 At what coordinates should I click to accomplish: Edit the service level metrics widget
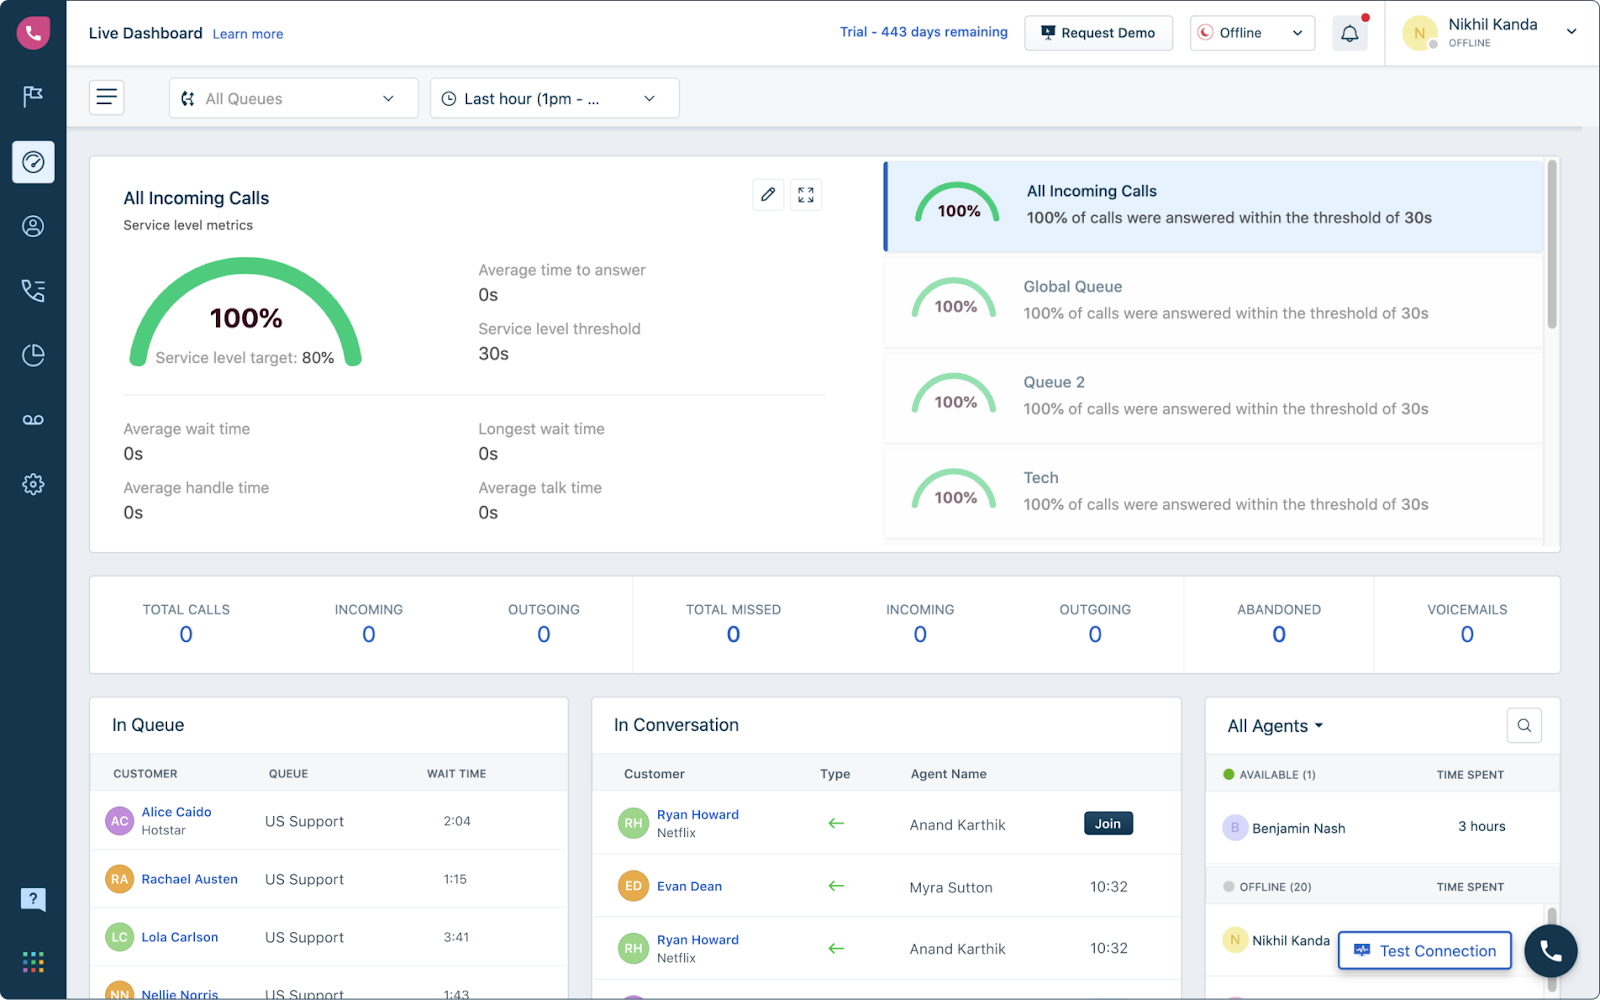pos(768,194)
